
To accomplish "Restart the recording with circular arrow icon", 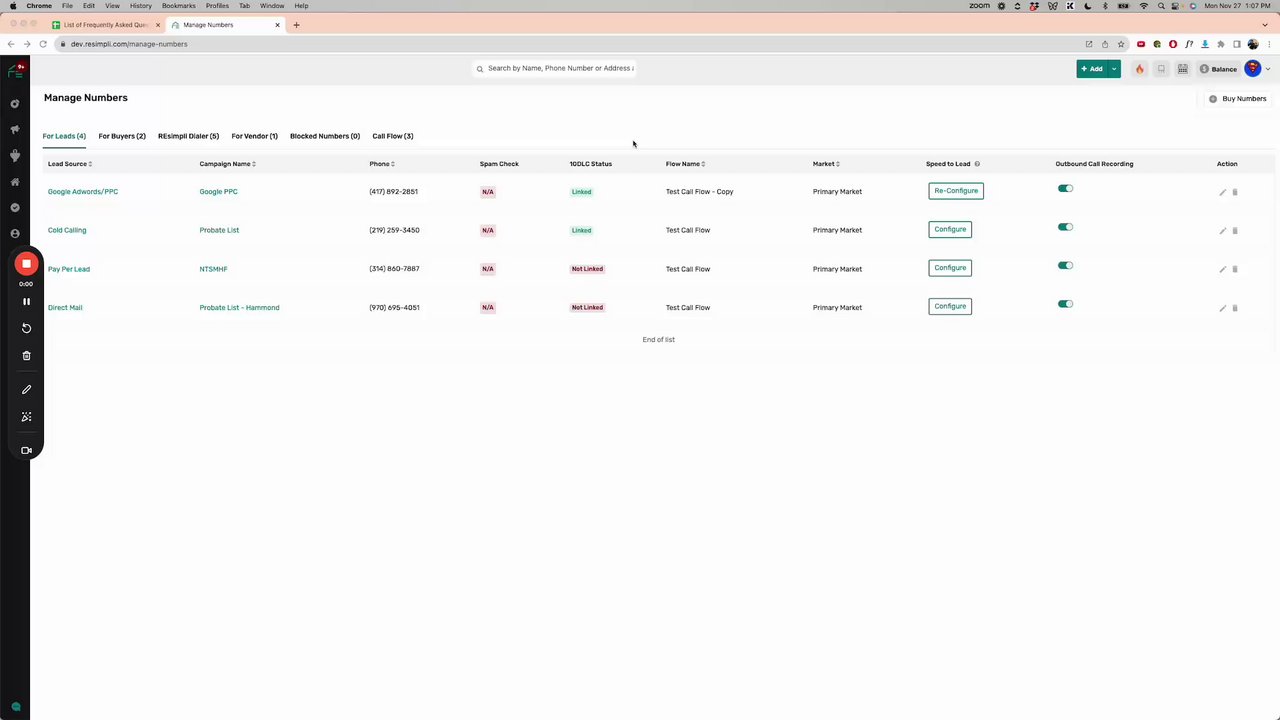I will click(26, 328).
